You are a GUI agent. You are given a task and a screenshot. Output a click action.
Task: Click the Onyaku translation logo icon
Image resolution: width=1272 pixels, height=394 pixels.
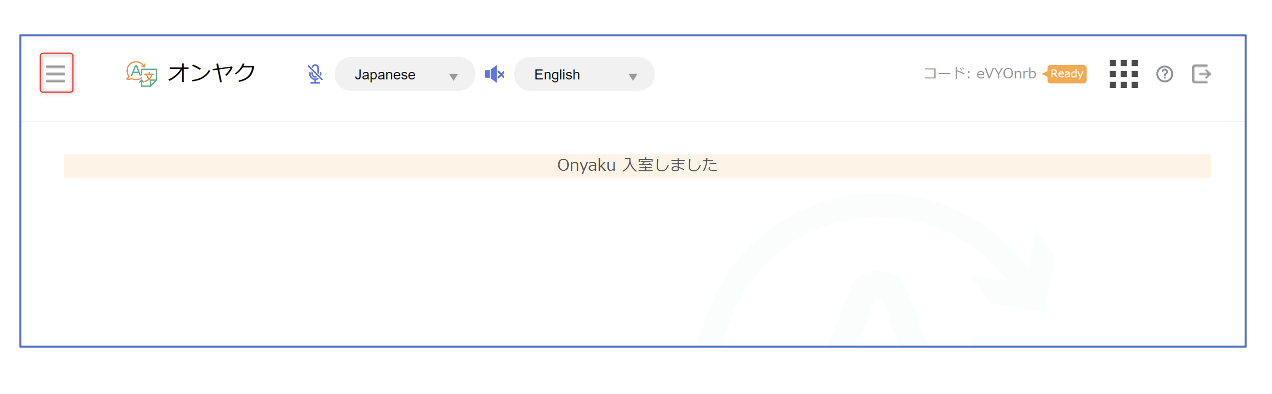coord(142,74)
